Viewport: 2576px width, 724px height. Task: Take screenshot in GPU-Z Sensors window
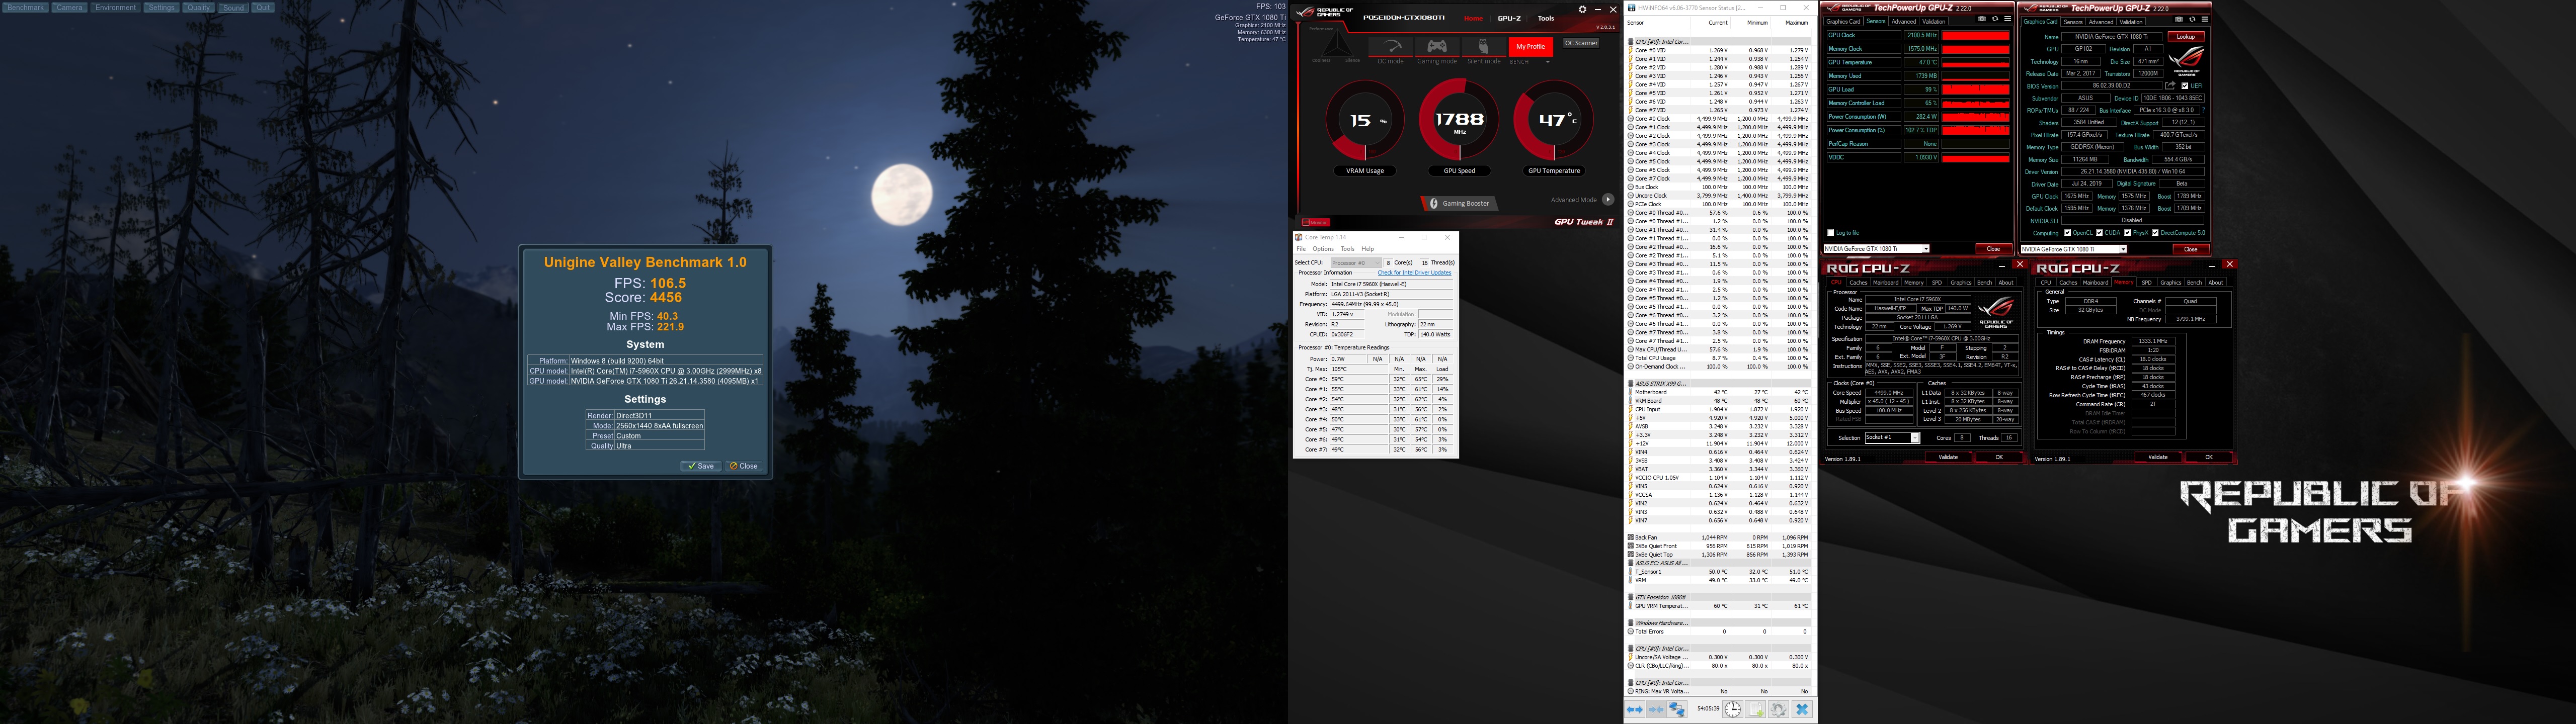(x=1982, y=19)
